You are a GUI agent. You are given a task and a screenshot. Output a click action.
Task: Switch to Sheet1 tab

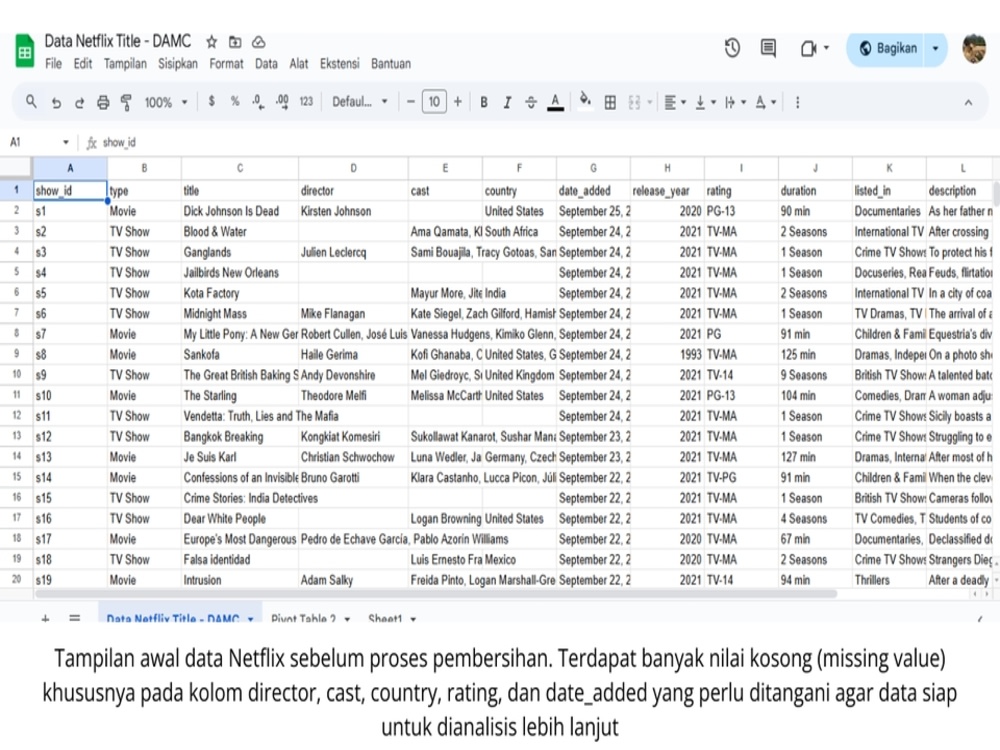[x=385, y=617]
